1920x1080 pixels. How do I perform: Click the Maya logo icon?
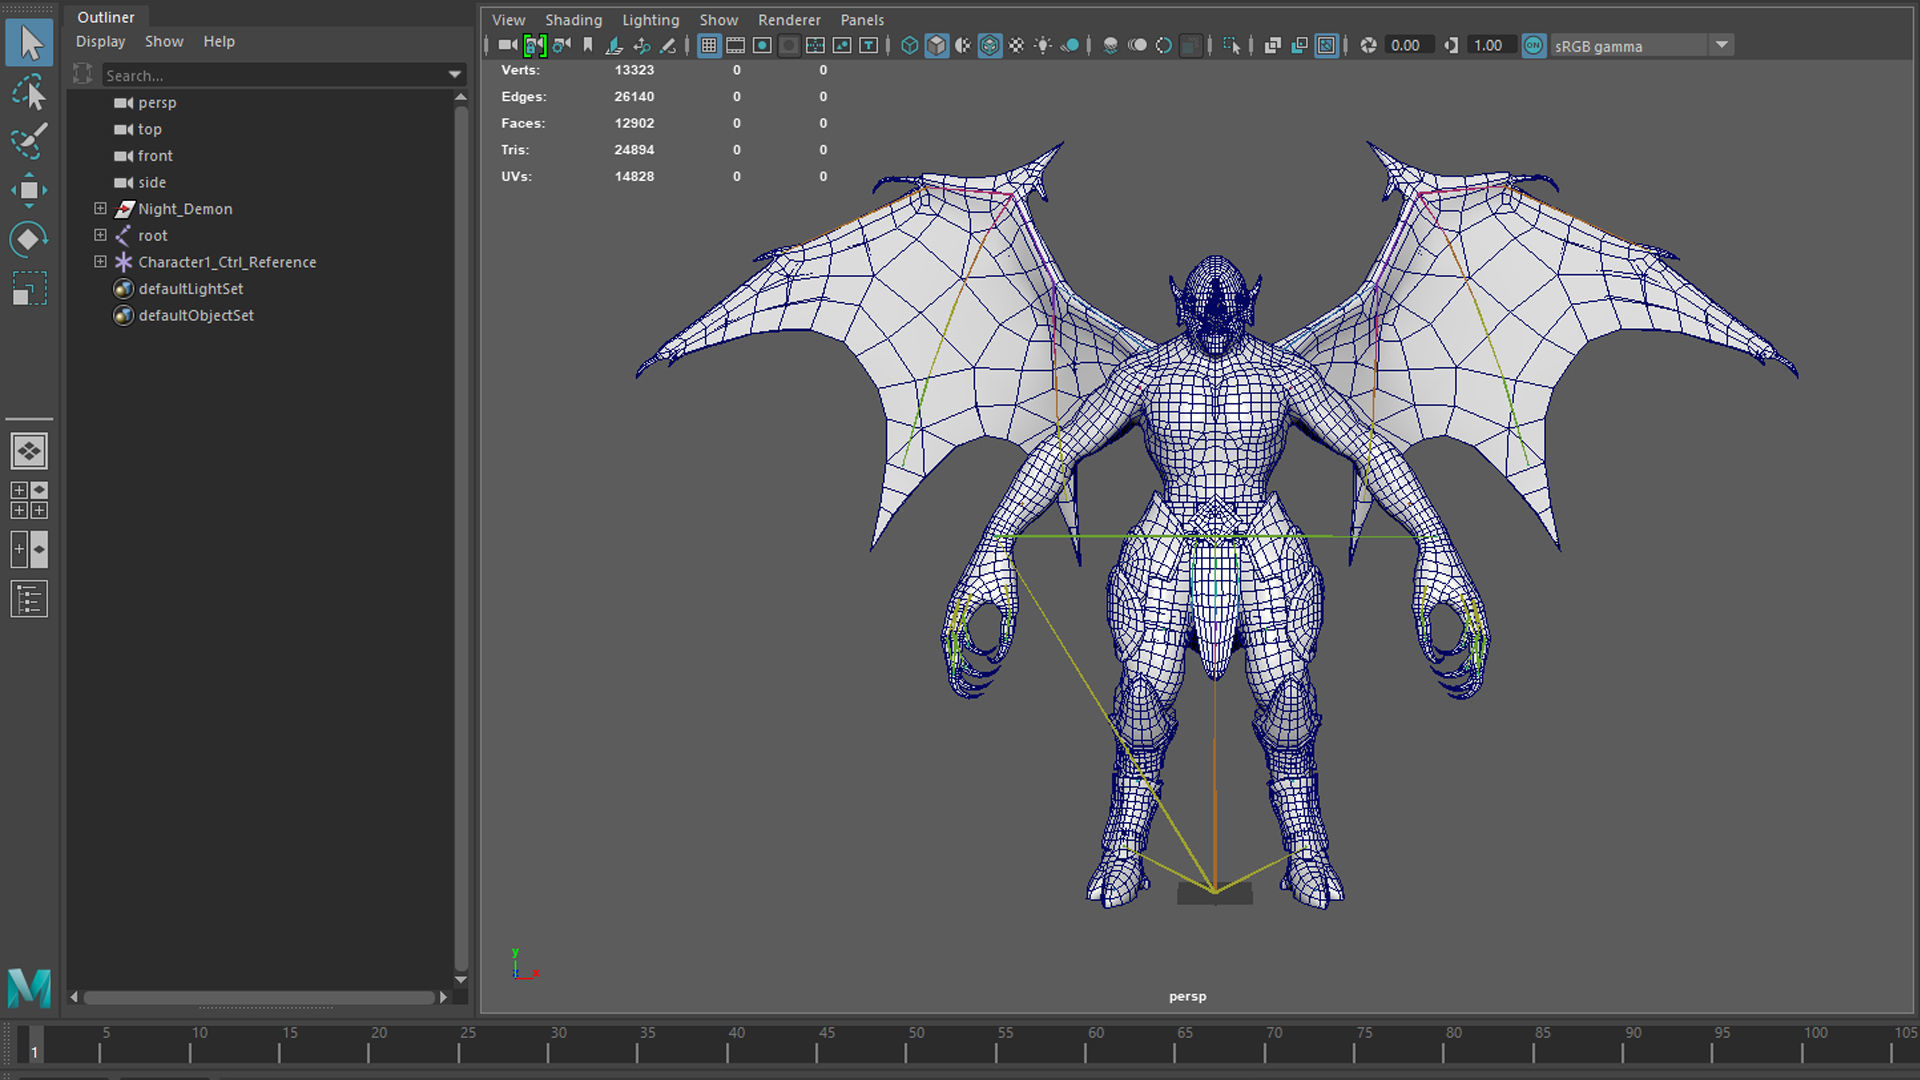pos(29,988)
